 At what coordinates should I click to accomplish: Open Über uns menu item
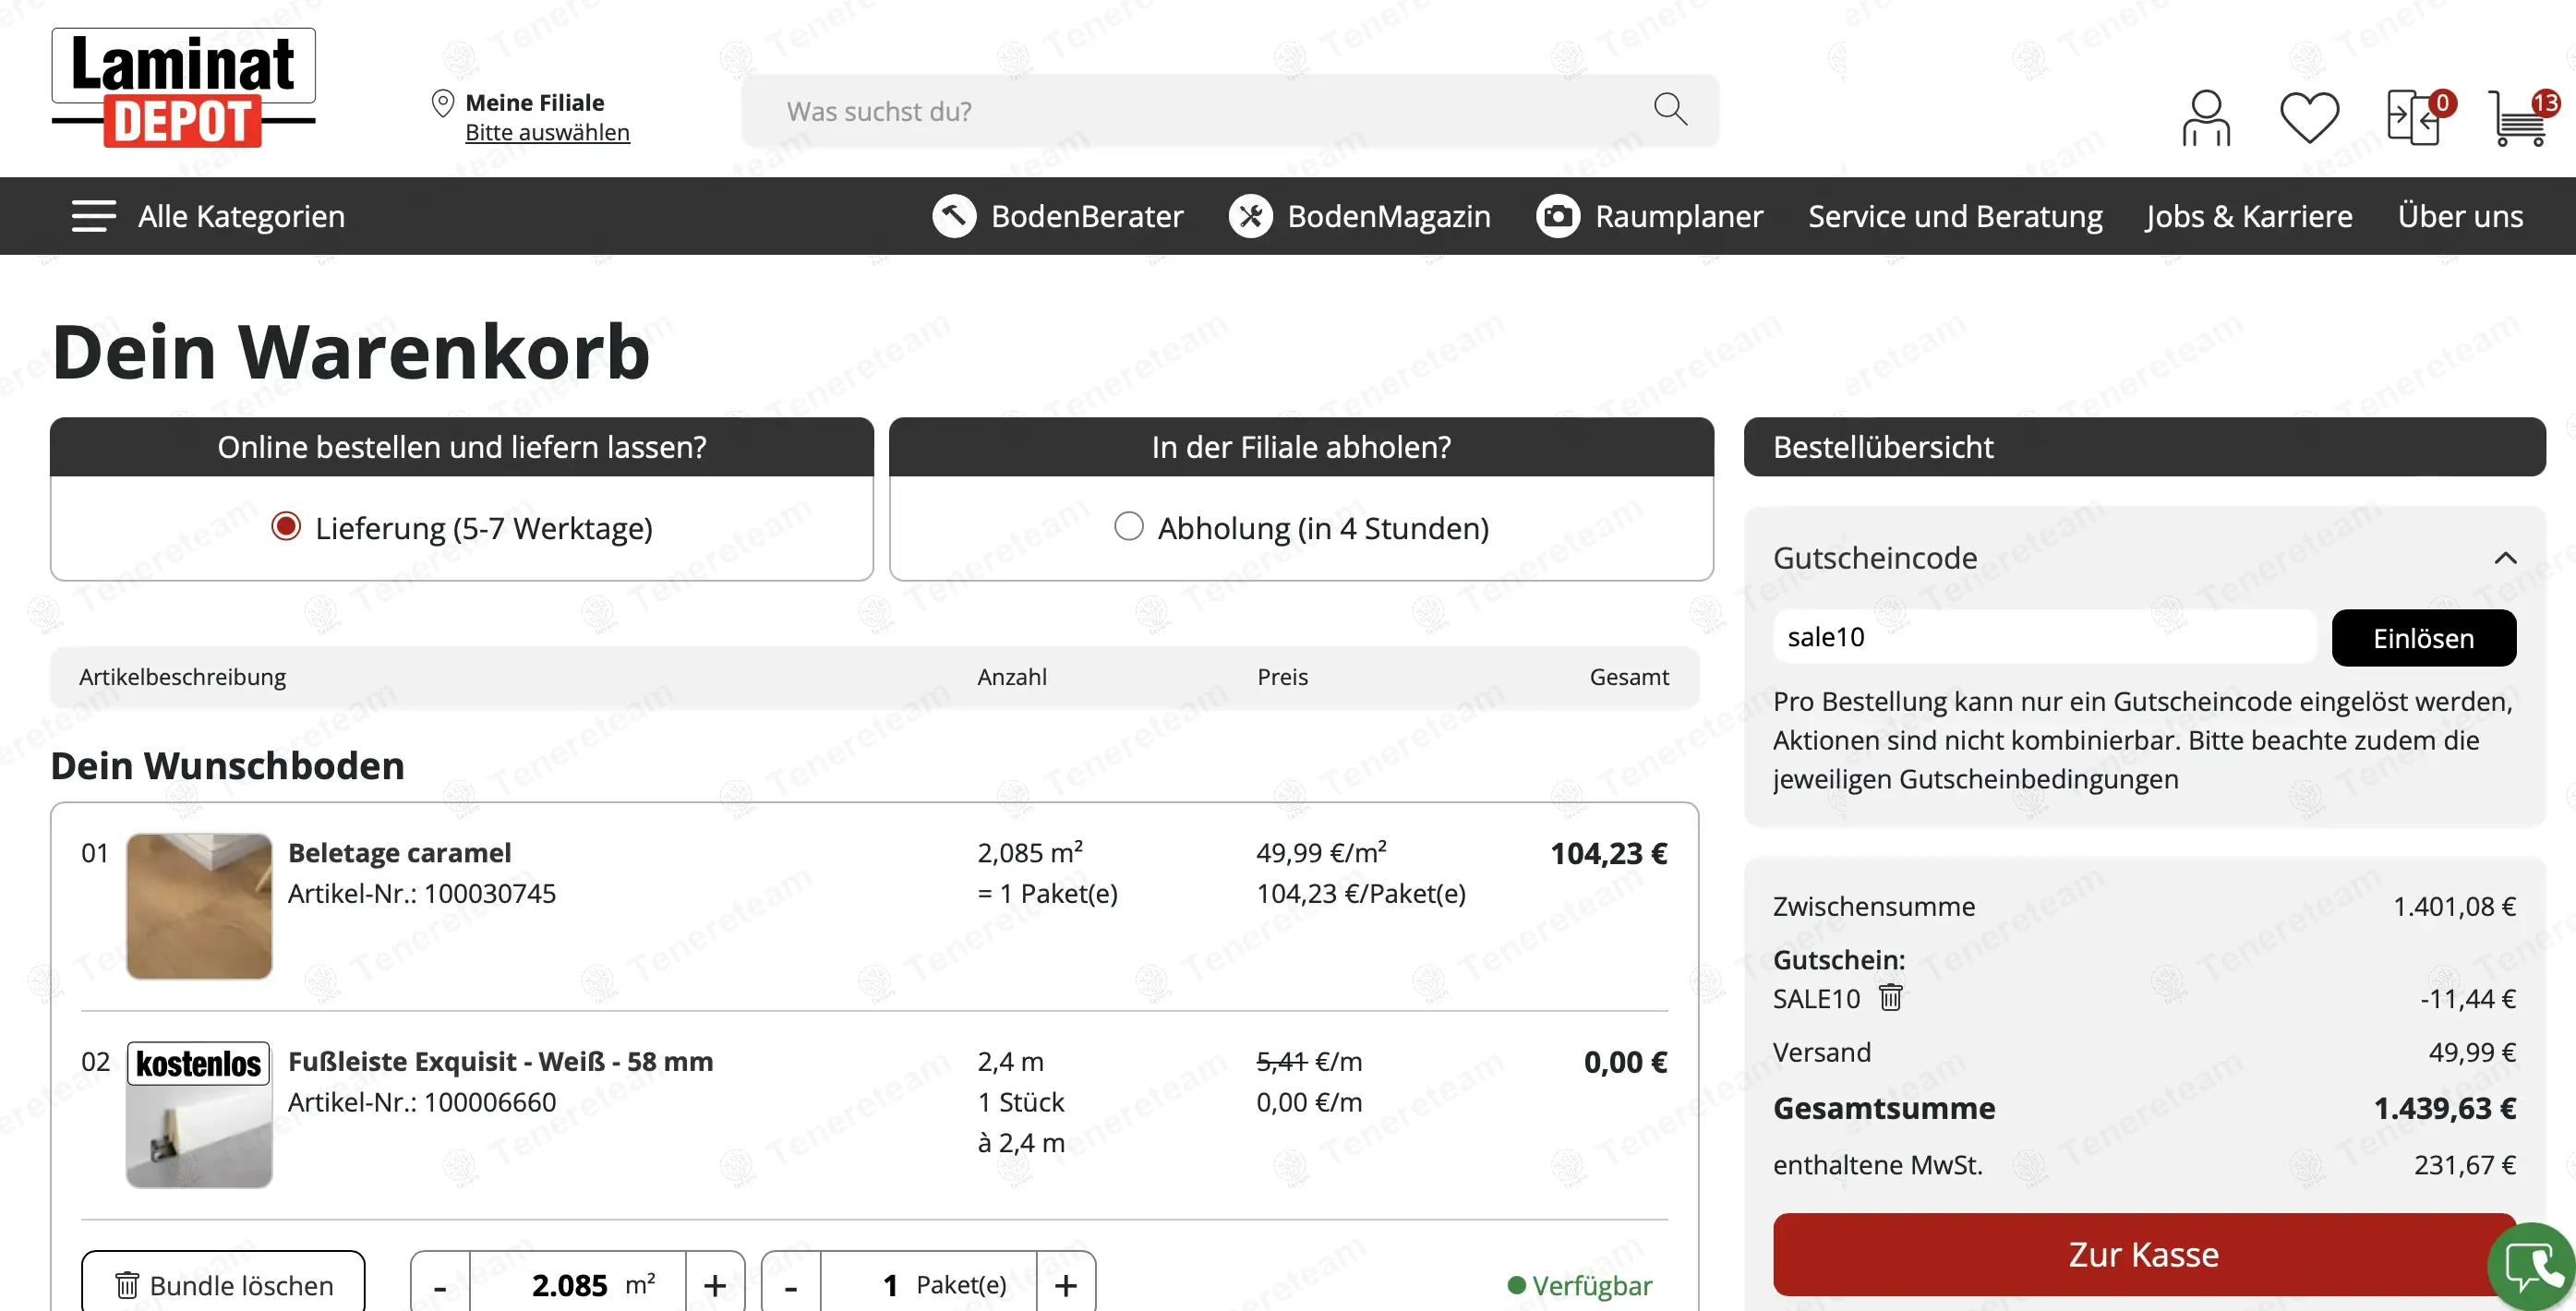(x=2460, y=216)
